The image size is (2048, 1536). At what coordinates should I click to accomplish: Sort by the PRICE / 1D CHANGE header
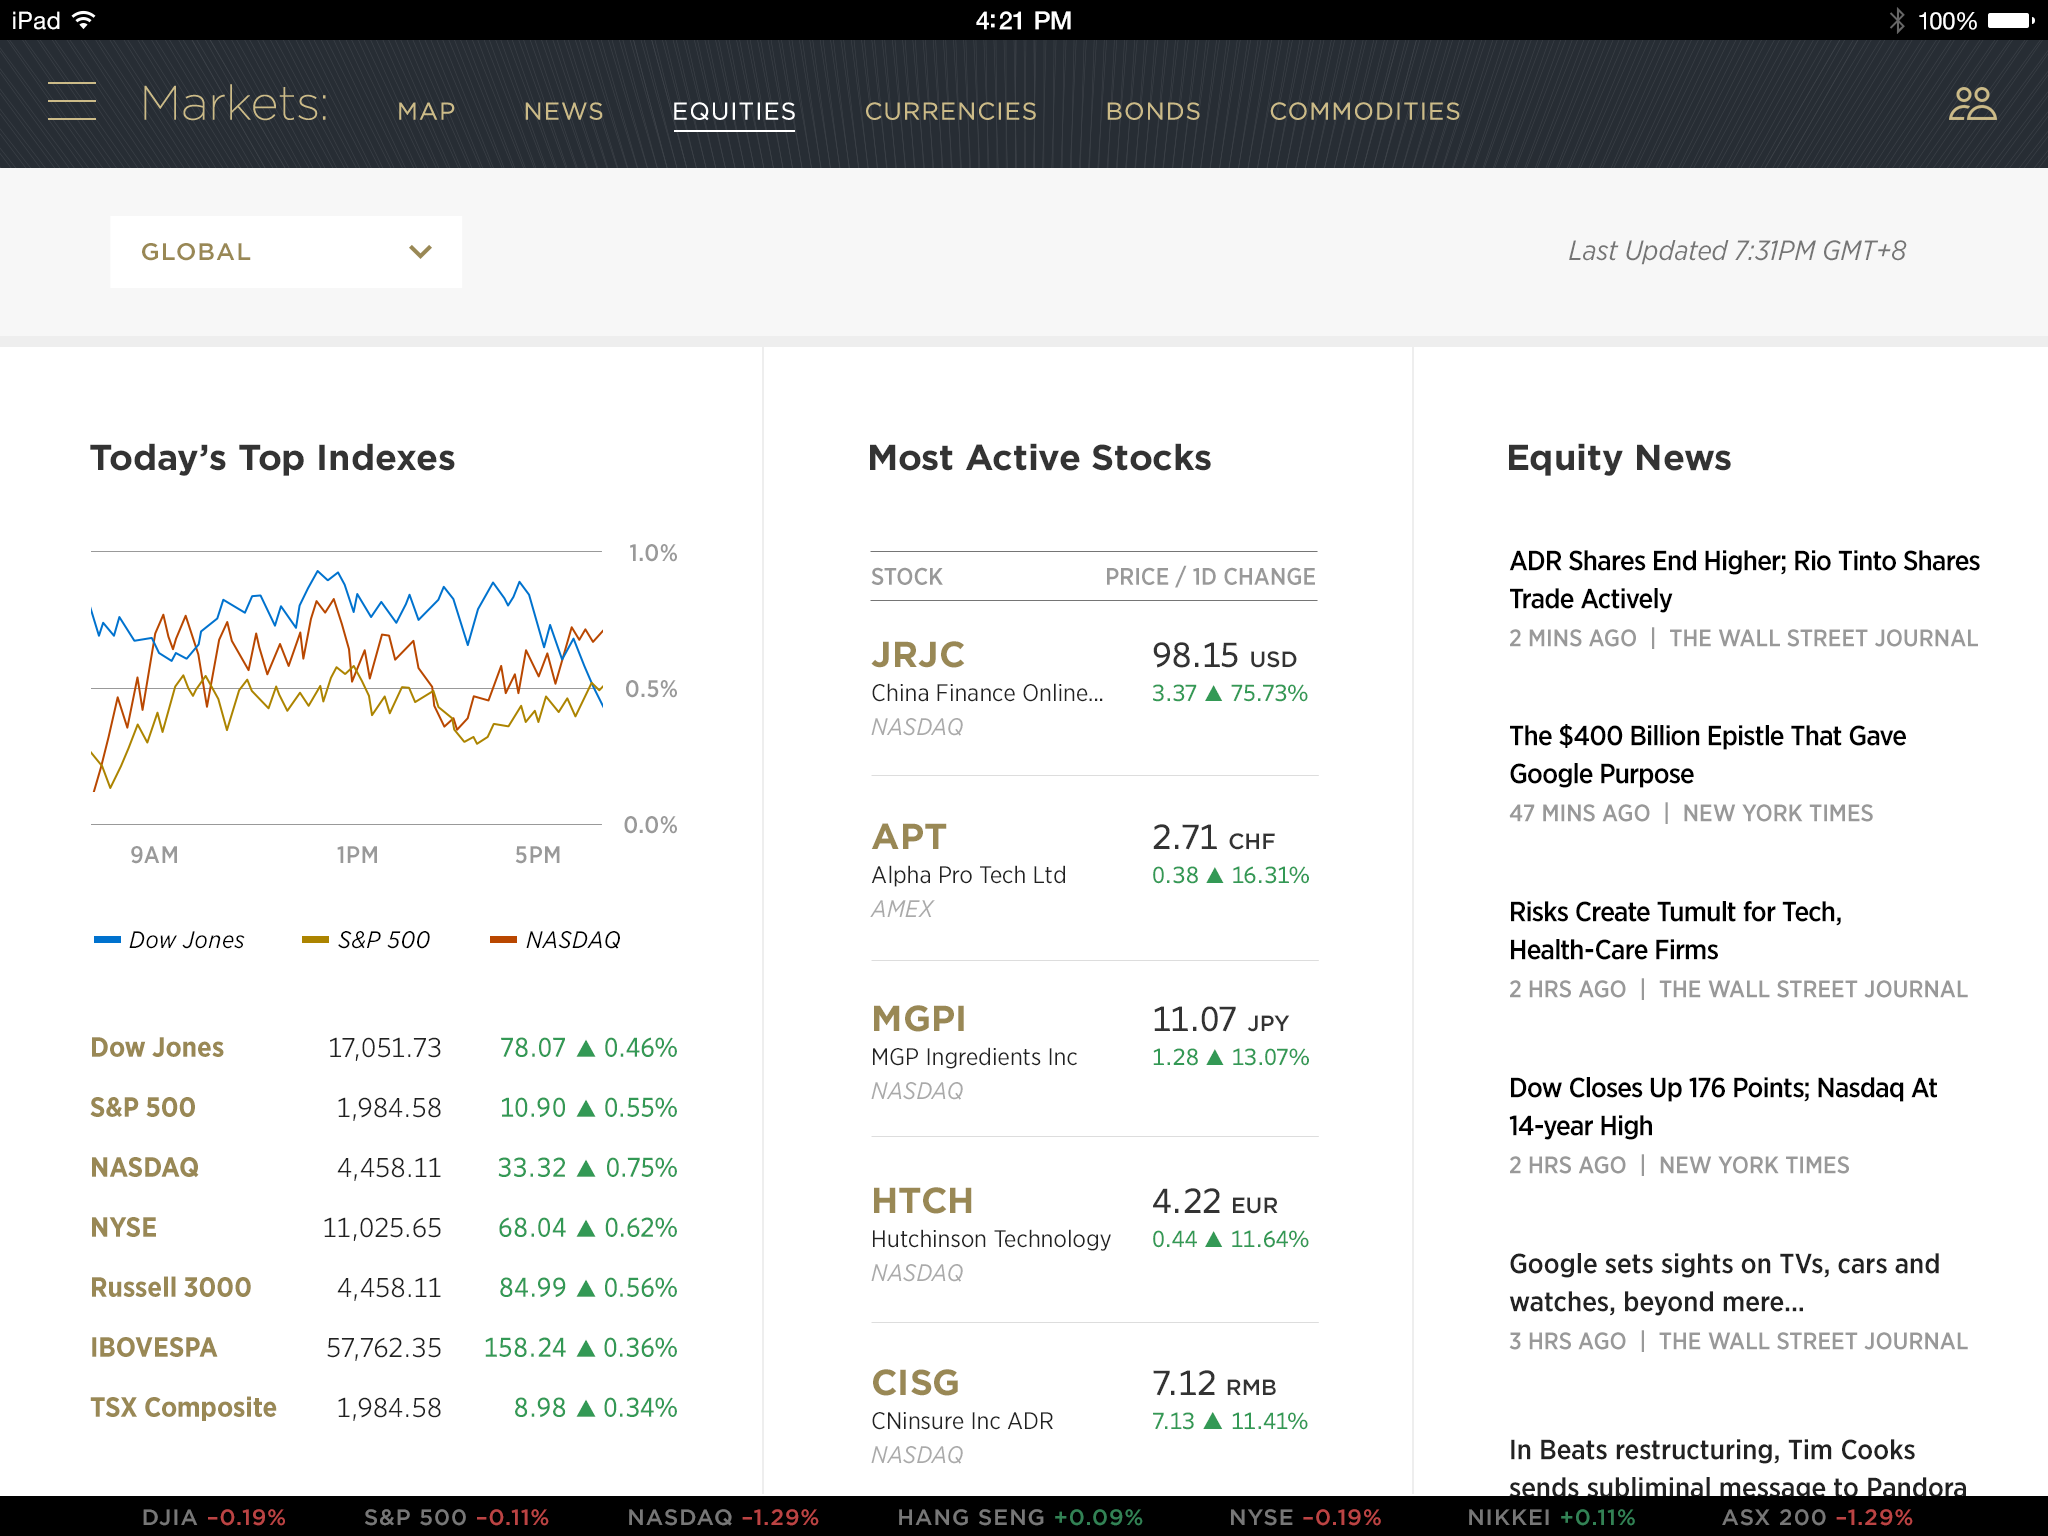(x=1209, y=577)
